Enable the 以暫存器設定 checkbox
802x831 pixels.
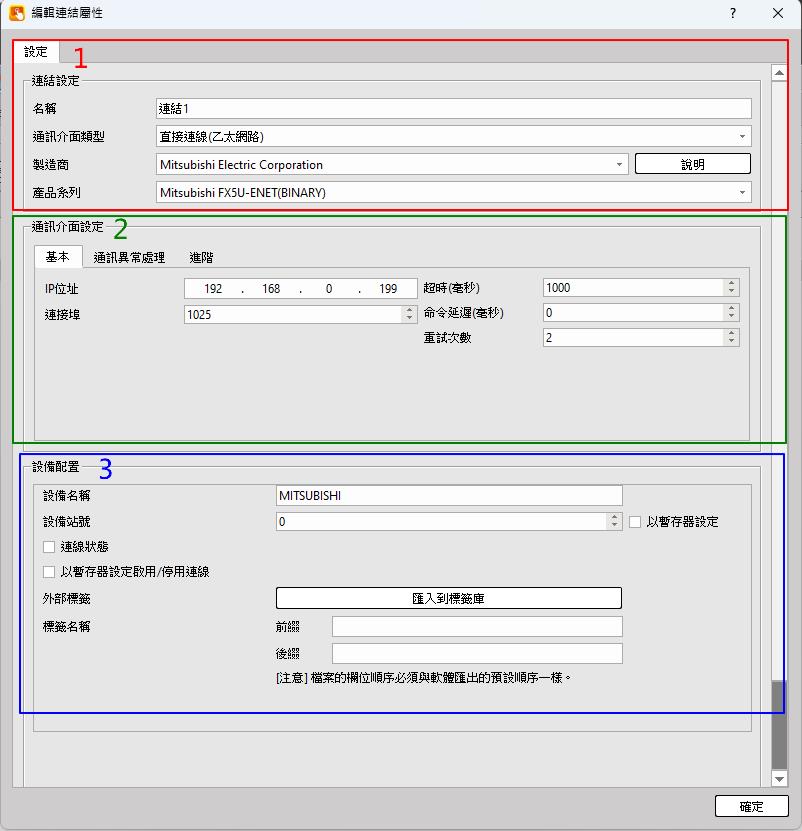pos(635,522)
